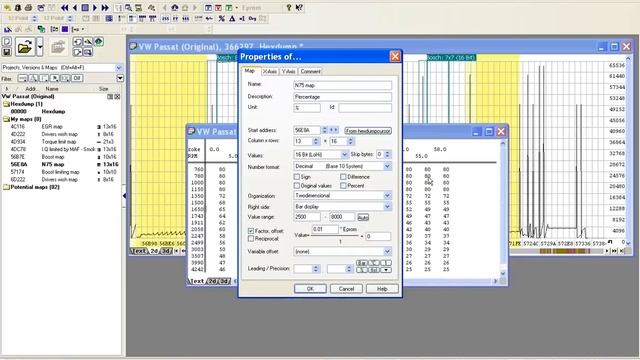
Task: Click the magnifier zoom icon in toolbar
Action: click(128, 7)
